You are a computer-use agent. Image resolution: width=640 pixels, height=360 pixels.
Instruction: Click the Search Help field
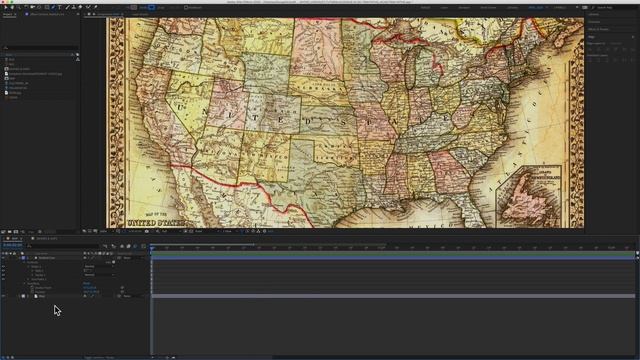pos(614,7)
